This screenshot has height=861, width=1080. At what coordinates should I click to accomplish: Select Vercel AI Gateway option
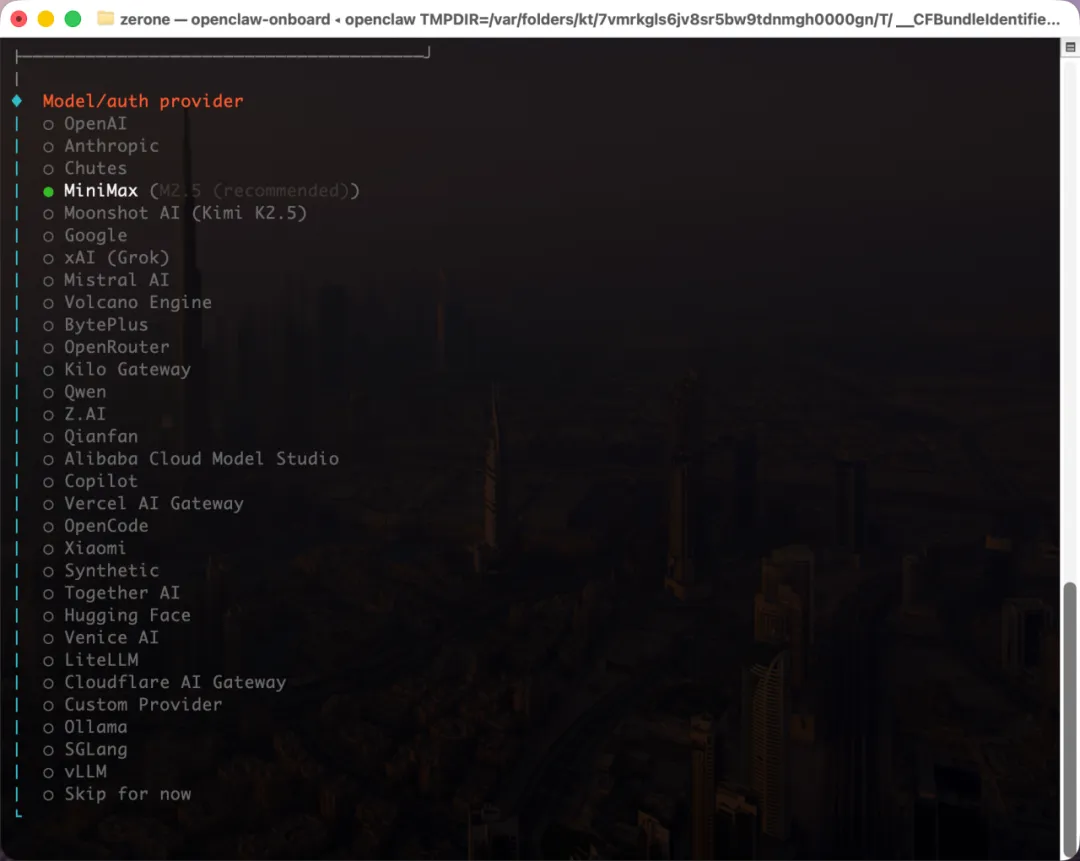coord(143,504)
